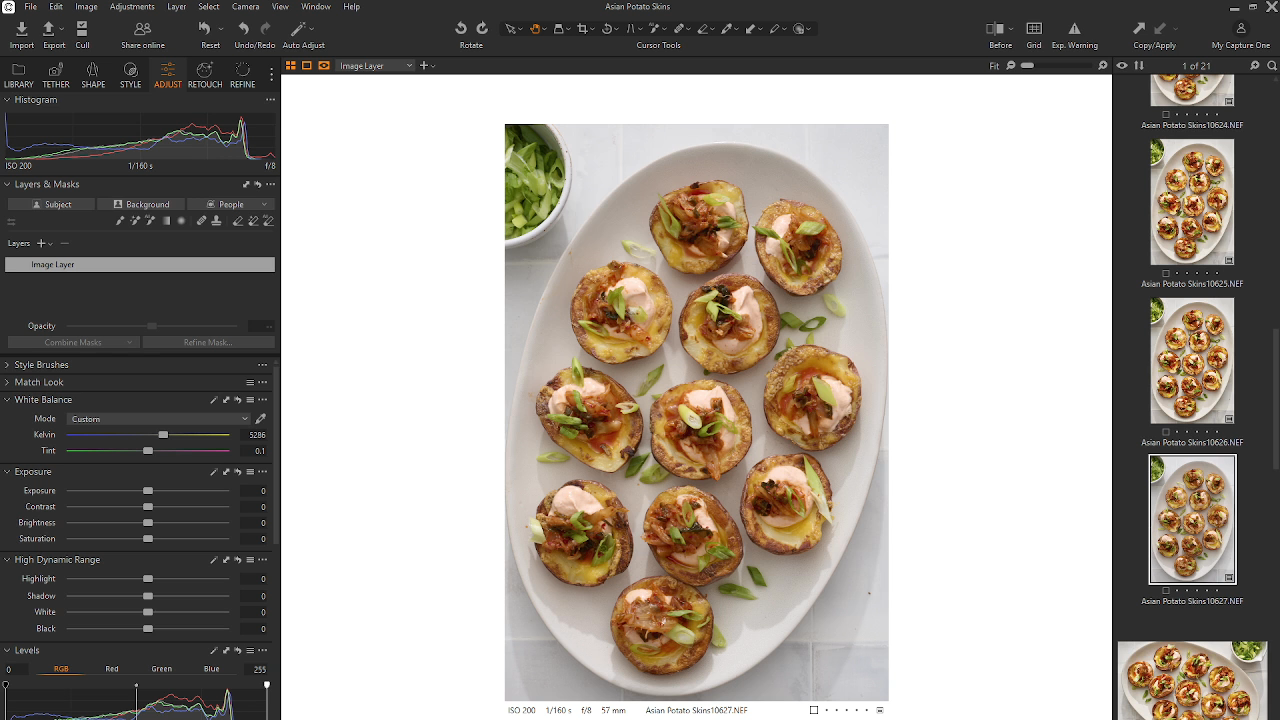1280x720 pixels.
Task: Toggle Before view comparison
Action: pyautogui.click(x=996, y=29)
